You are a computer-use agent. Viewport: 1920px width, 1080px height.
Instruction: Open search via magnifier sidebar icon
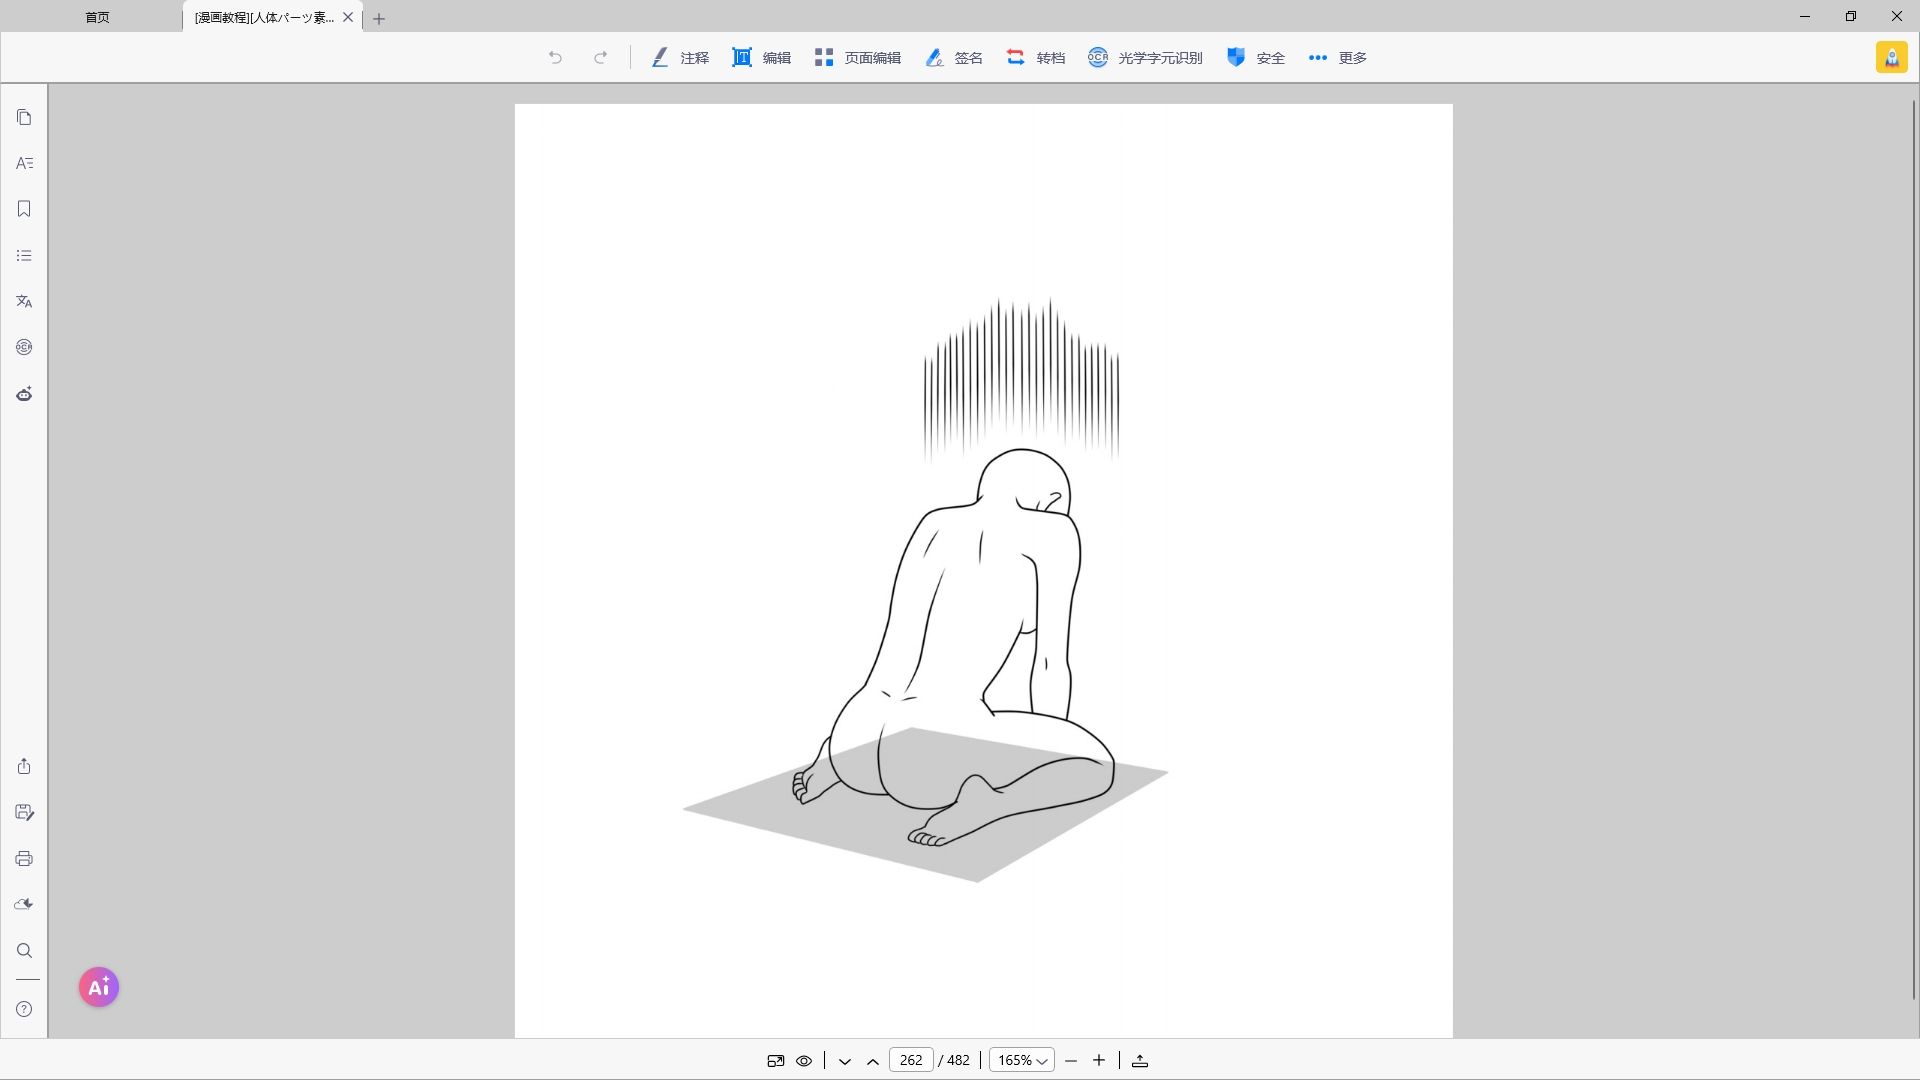pos(24,951)
